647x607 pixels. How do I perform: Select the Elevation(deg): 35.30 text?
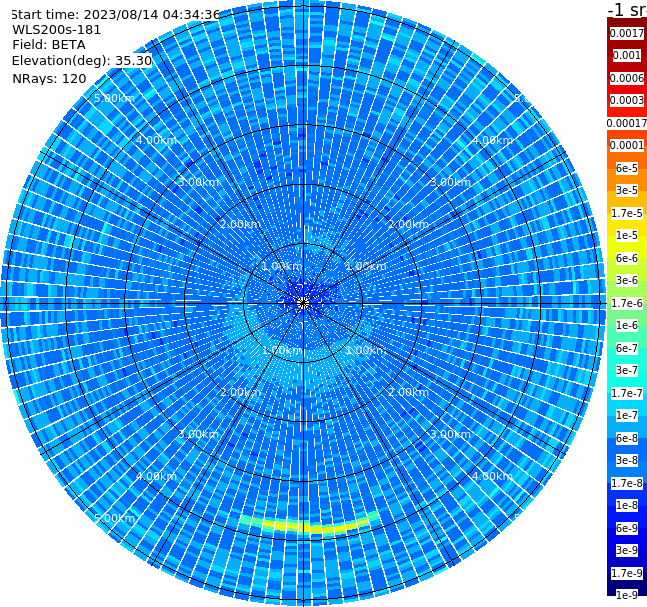(x=82, y=61)
